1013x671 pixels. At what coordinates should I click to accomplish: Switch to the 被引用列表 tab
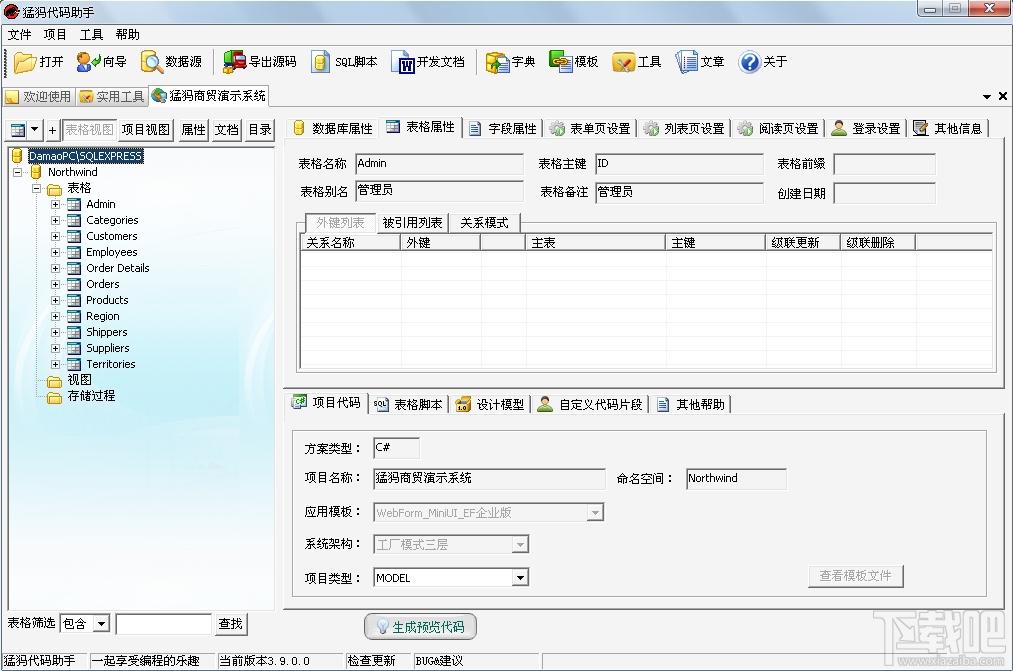[412, 223]
